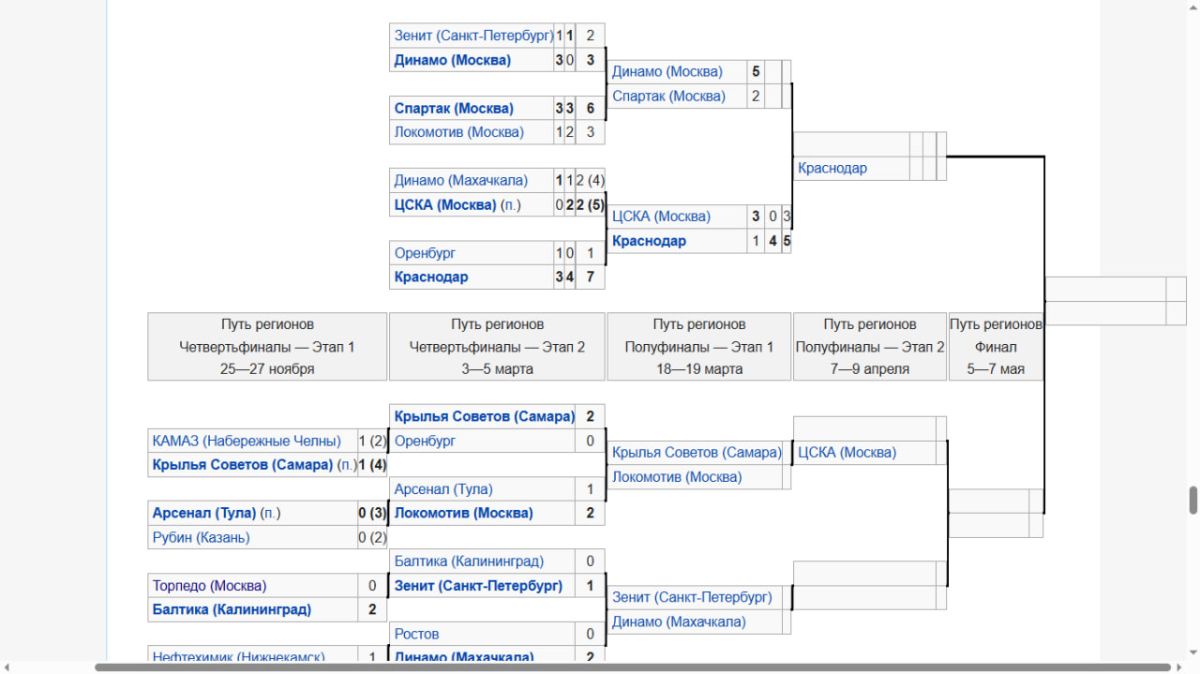Open the topmost Зенит (Санкт-Петербург) link
This screenshot has width=1200, height=674.
pos(473,36)
